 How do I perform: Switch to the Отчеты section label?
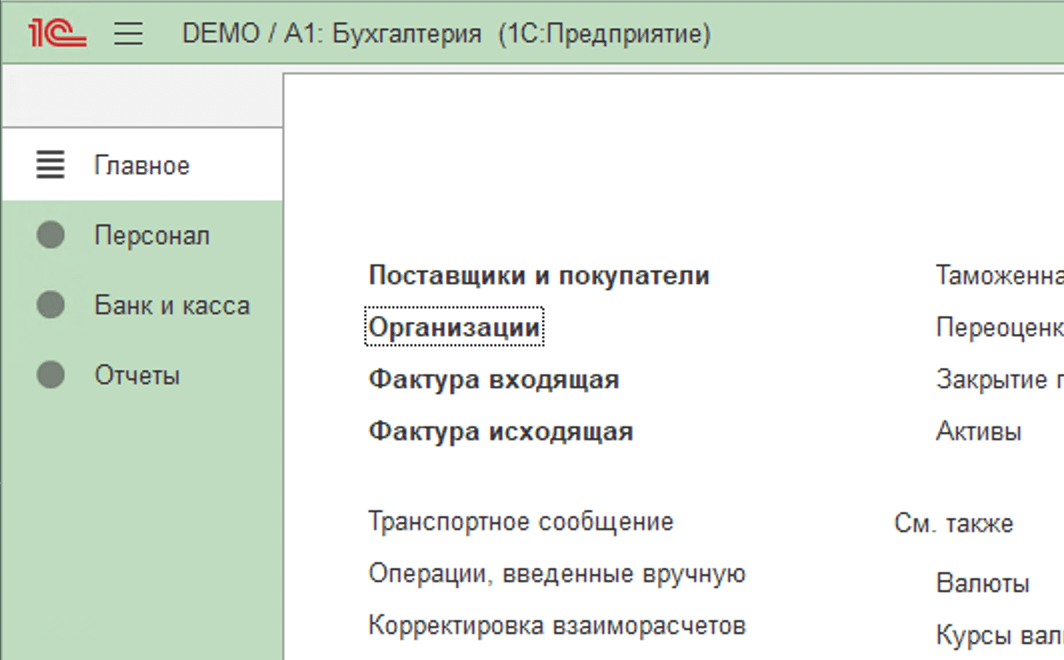[x=137, y=376]
